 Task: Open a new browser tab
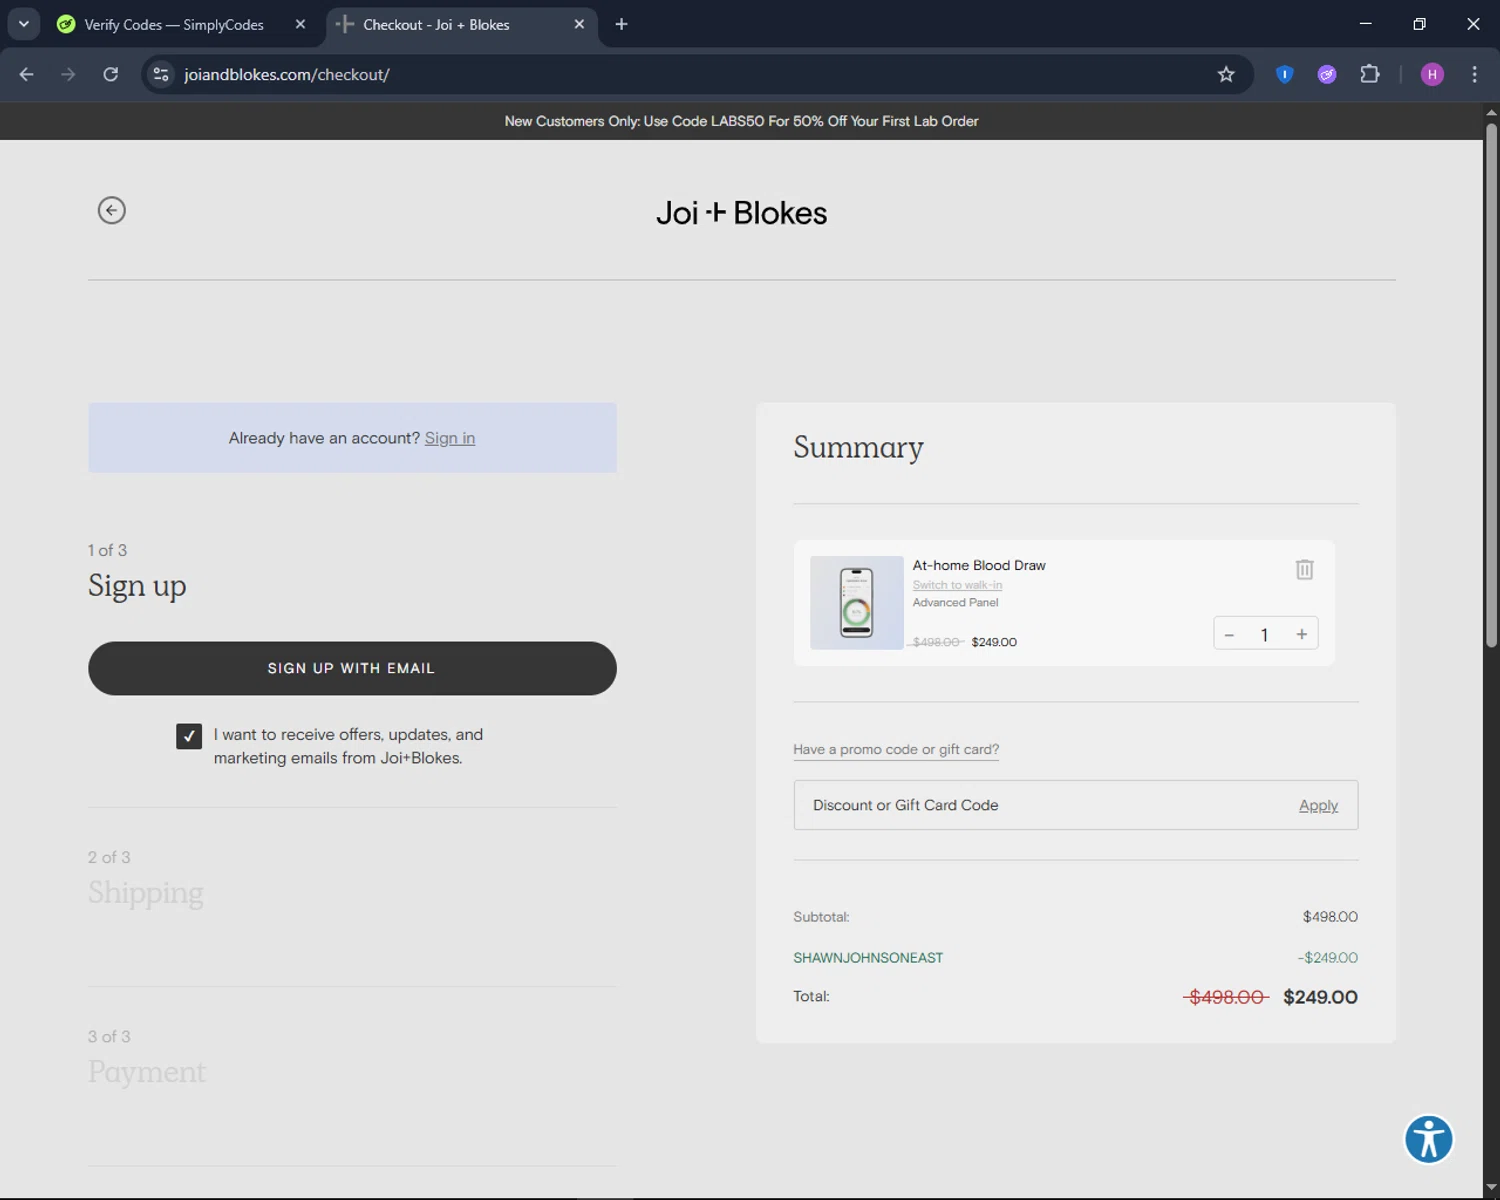tap(621, 24)
